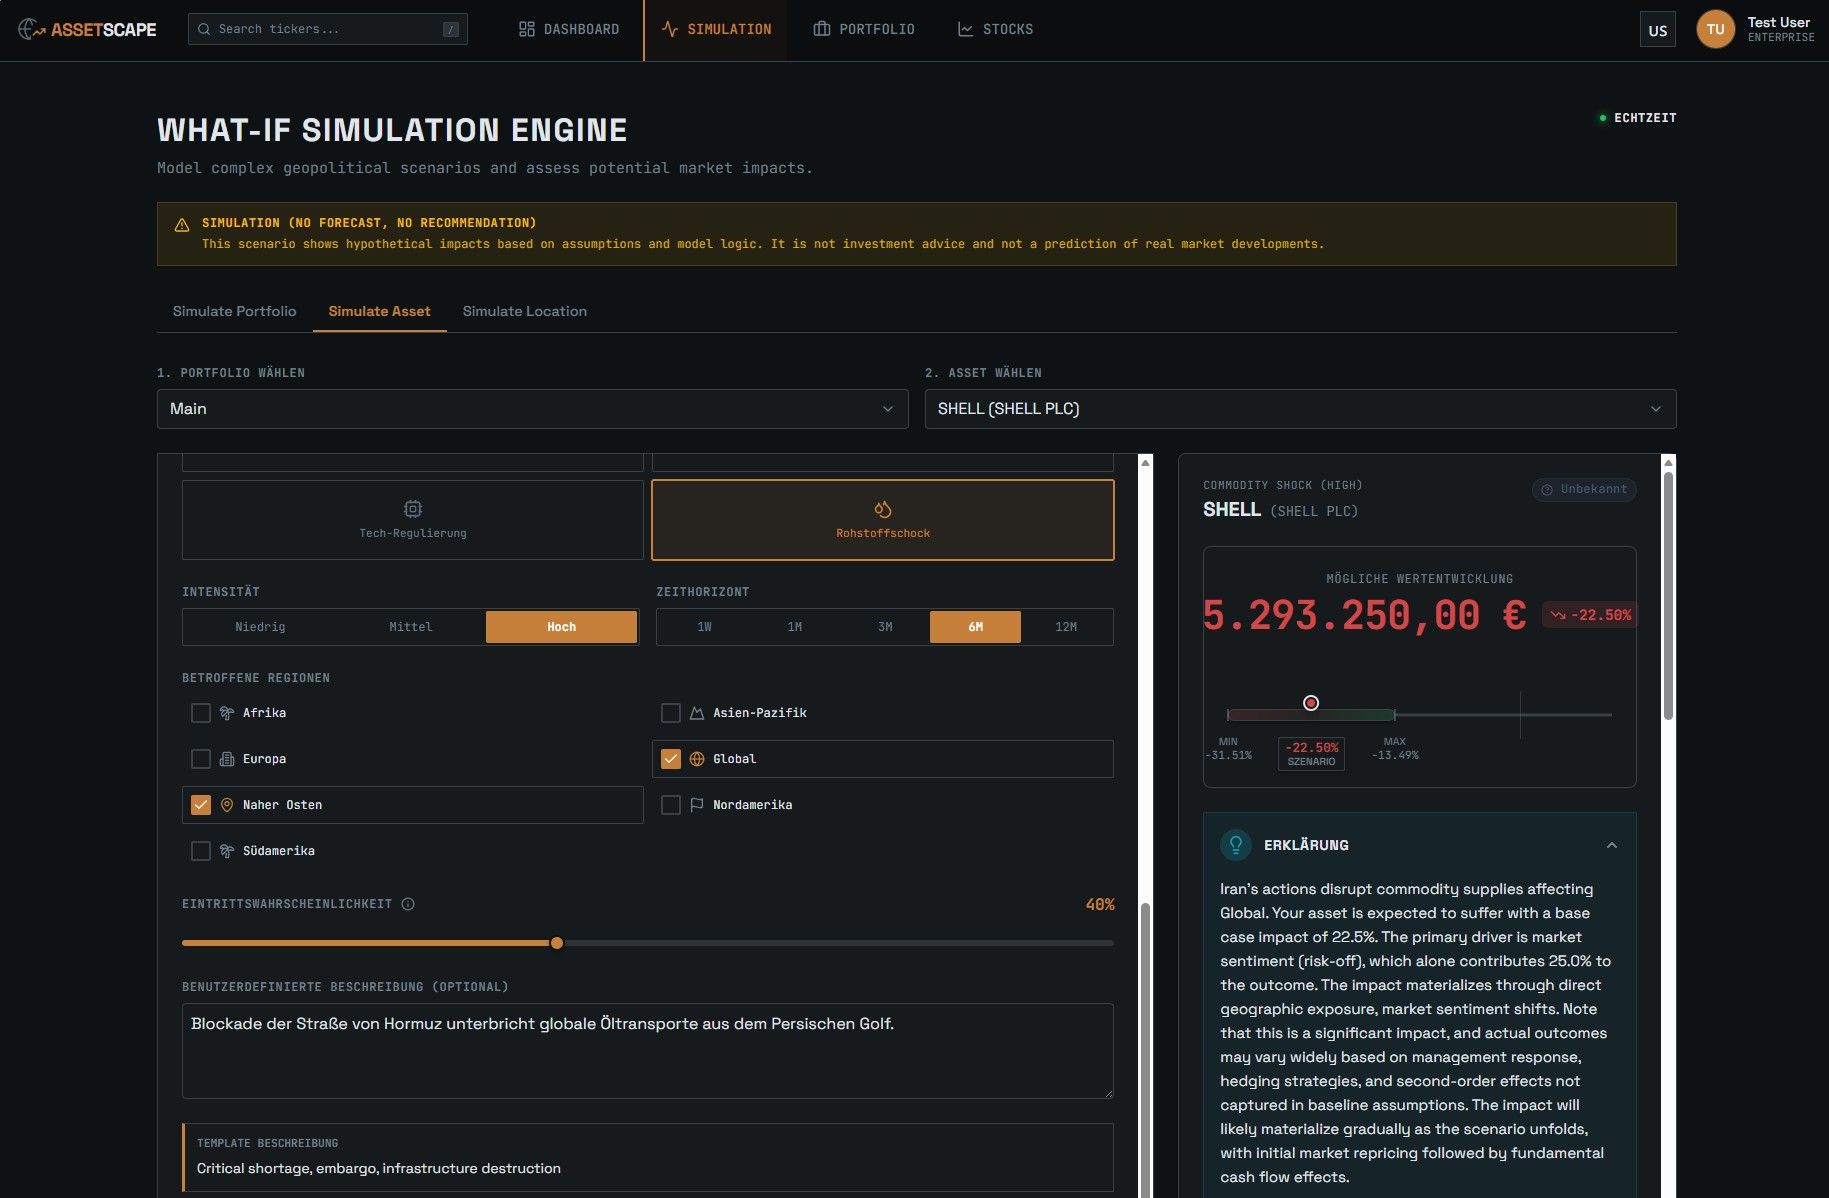Click the results panel scroll-up arrow

tap(1668, 462)
